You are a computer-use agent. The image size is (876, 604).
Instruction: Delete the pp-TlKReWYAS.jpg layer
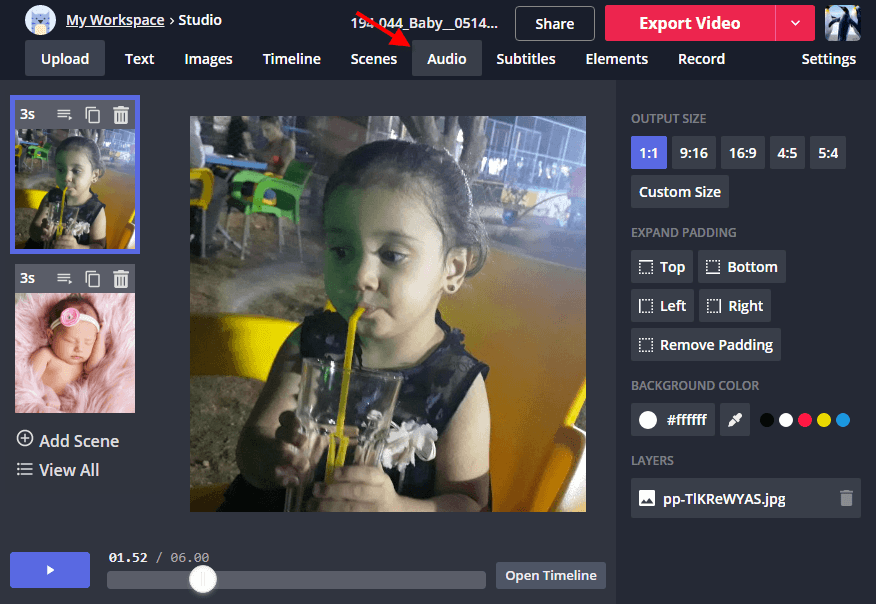tap(846, 498)
